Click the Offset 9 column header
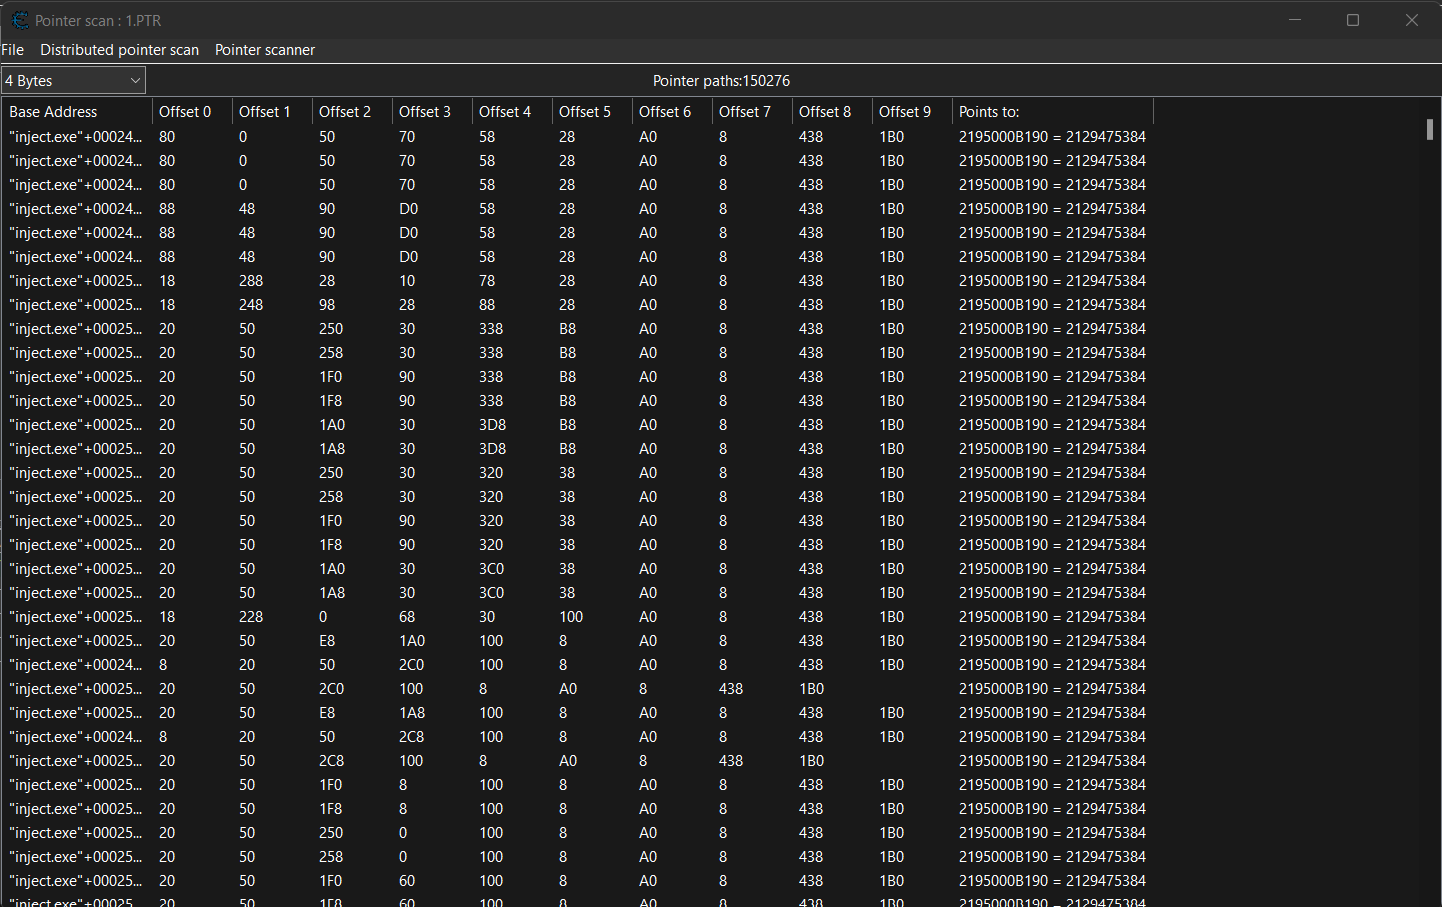This screenshot has height=907, width=1442. click(x=912, y=112)
